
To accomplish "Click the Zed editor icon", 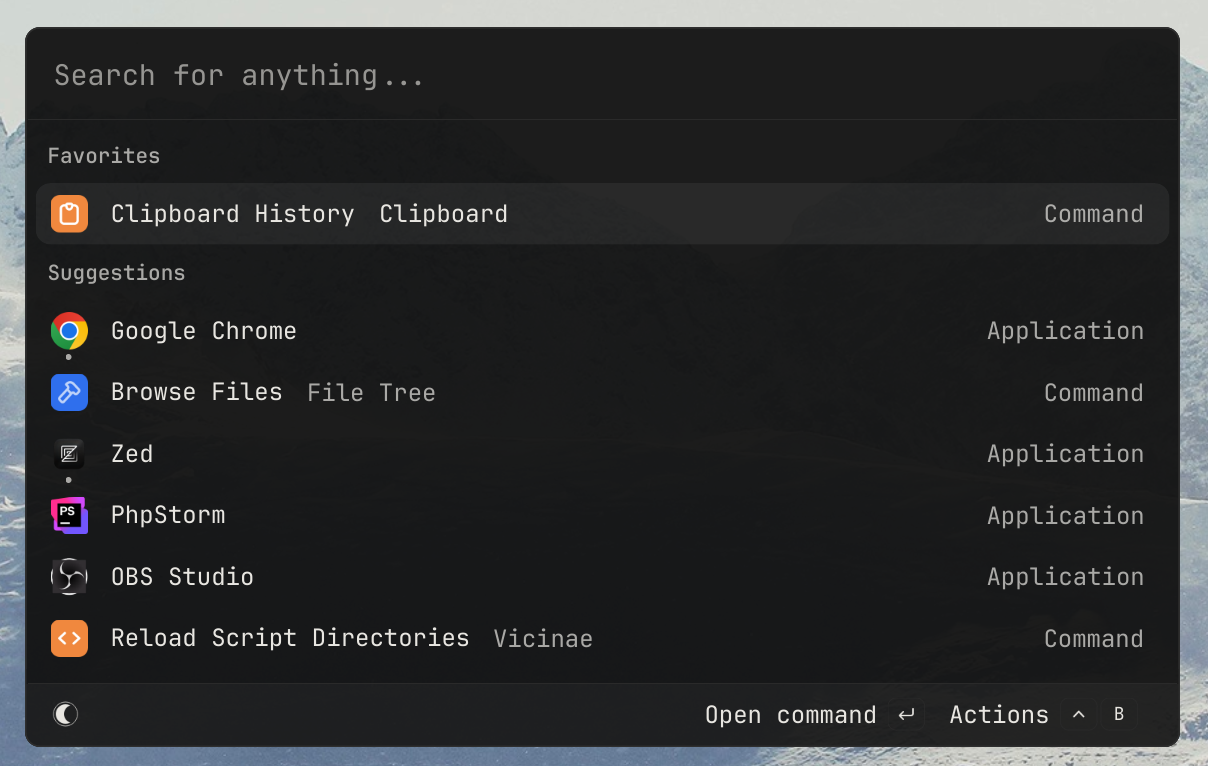I will (69, 454).
